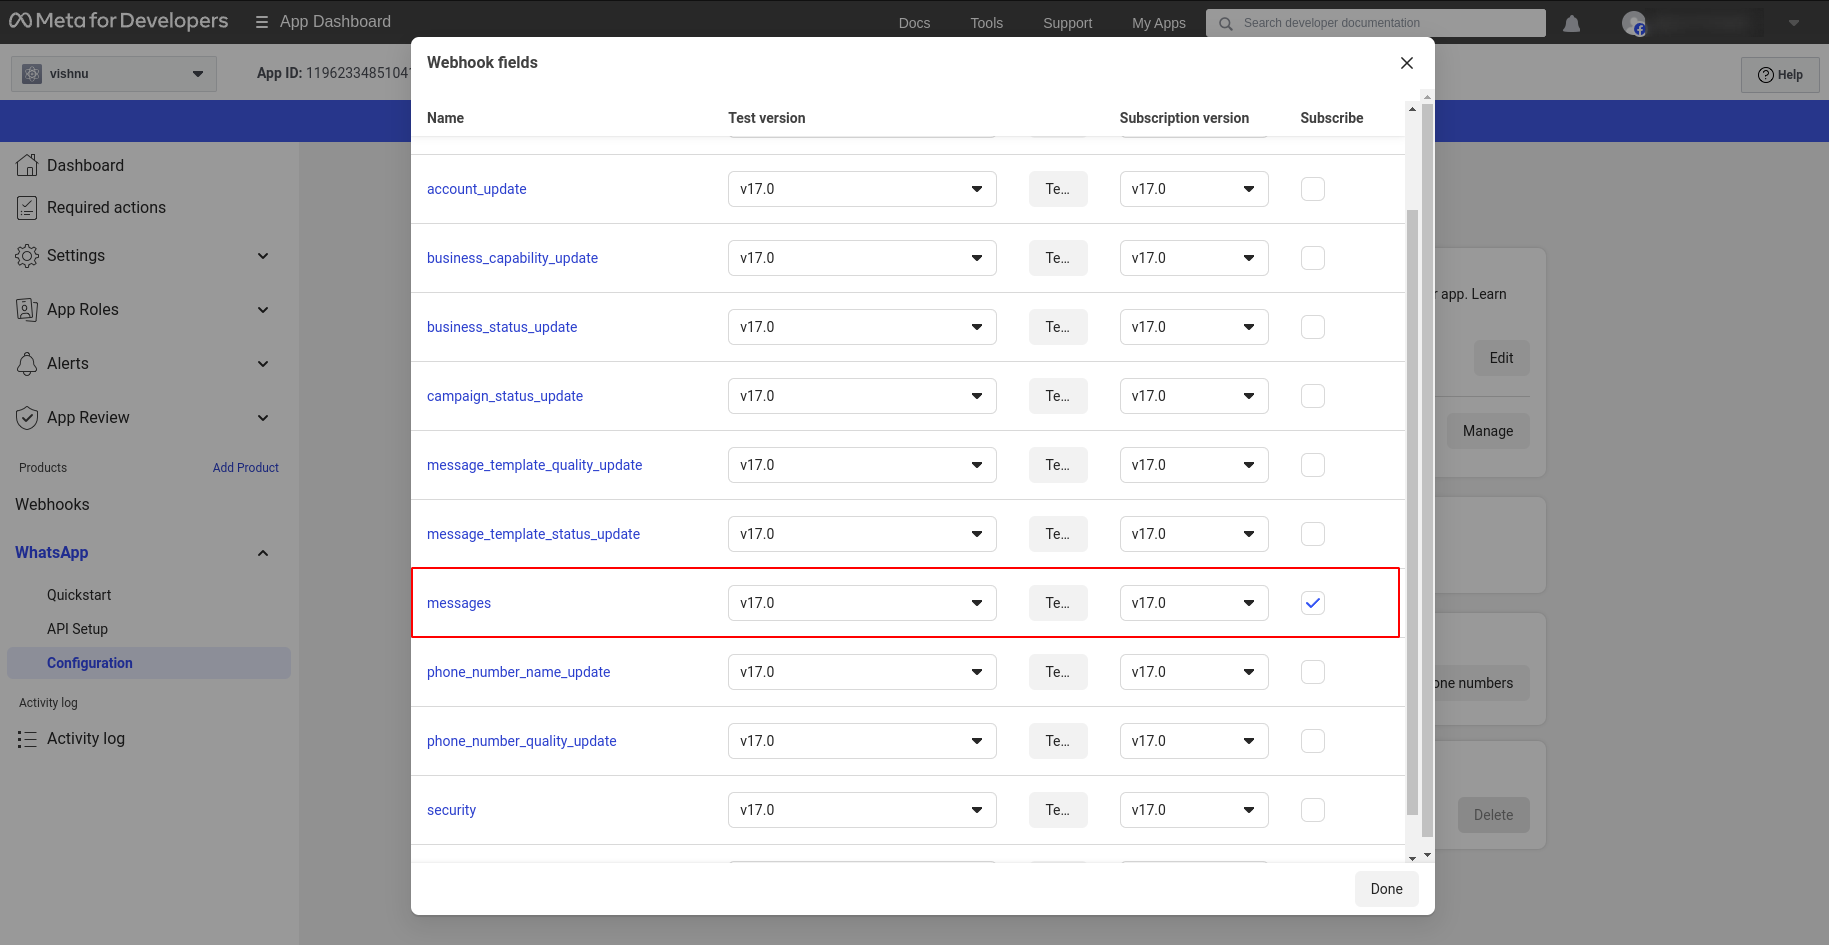Click the notifications bell icon
The width and height of the screenshot is (1829, 945).
coord(1572,23)
